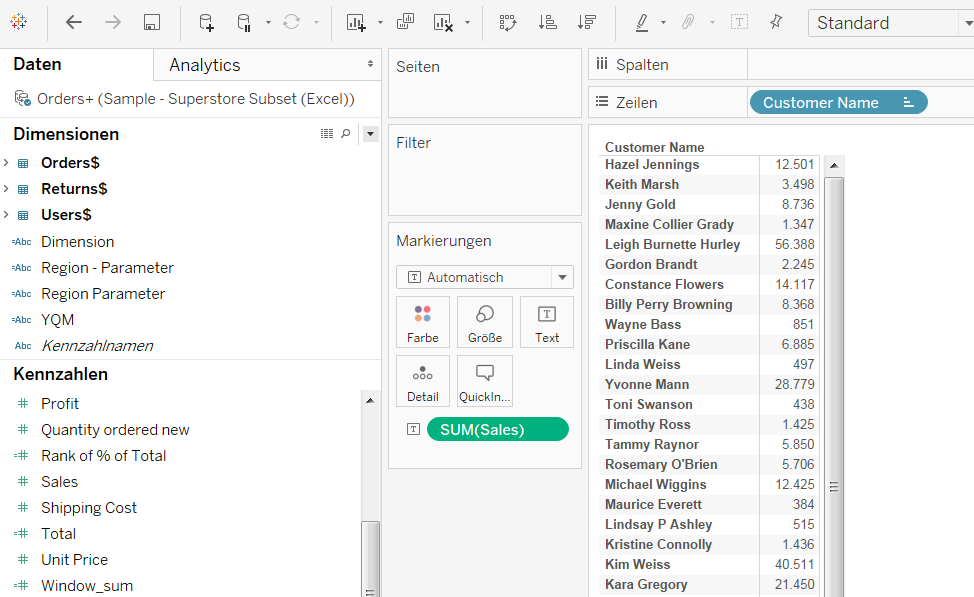The width and height of the screenshot is (974, 597).
Task: Pin the toolbar with the pin icon
Action: click(776, 22)
